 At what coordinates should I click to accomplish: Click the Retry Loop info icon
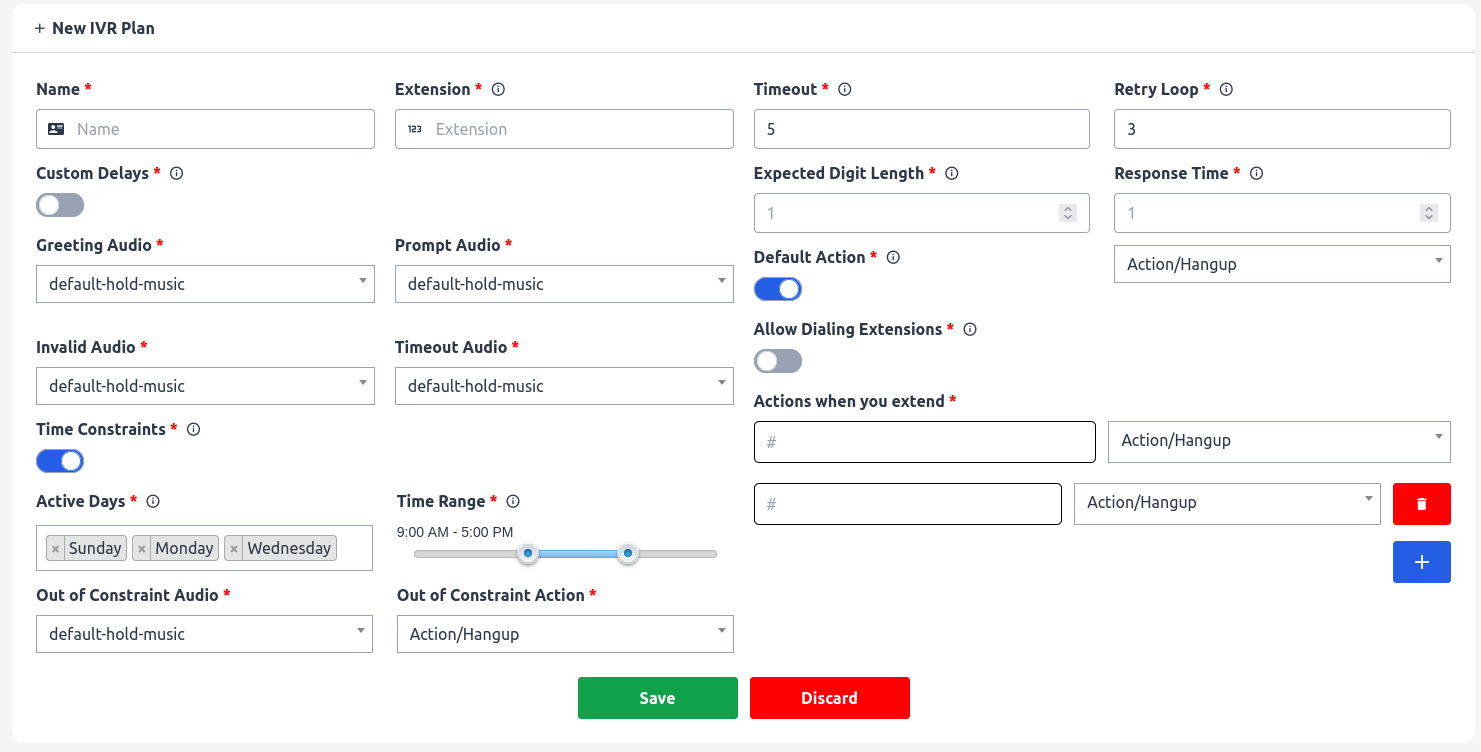pyautogui.click(x=1226, y=89)
